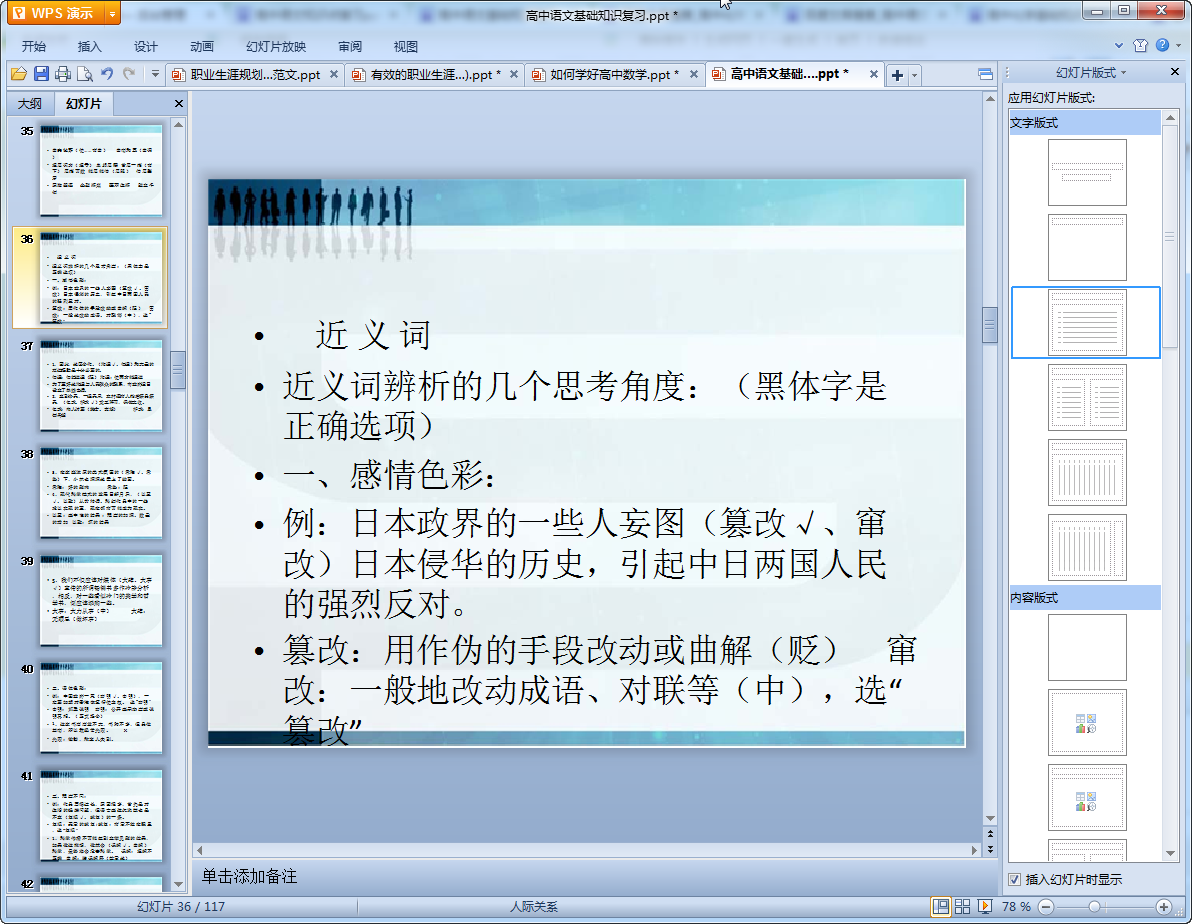Select slide 37 thumbnail
The image size is (1192, 924).
tap(101, 386)
